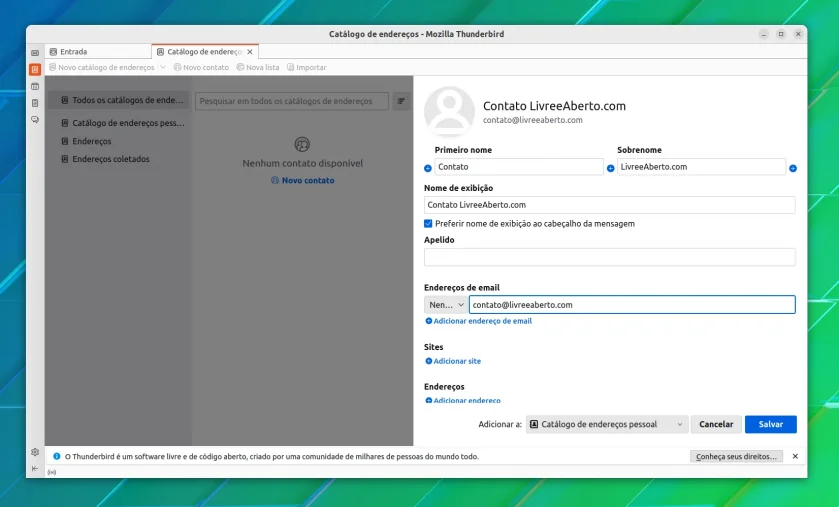Select Catálogo de endereços pessoal in sidebar
Image resolution: width=840 pixels, height=507 pixels.
click(118, 123)
